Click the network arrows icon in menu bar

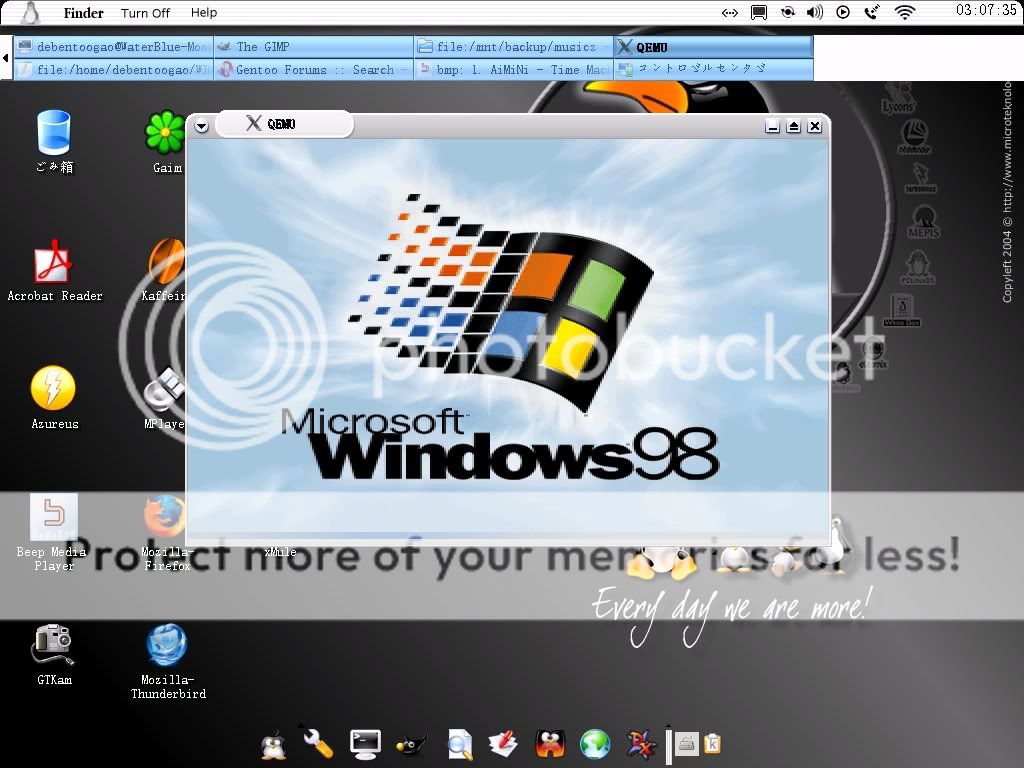coord(729,12)
